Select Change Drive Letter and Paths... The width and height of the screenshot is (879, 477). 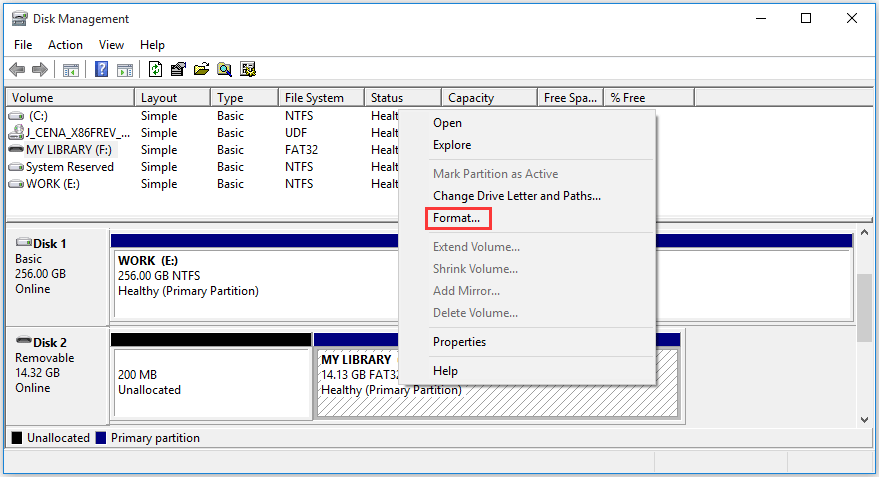[527, 196]
